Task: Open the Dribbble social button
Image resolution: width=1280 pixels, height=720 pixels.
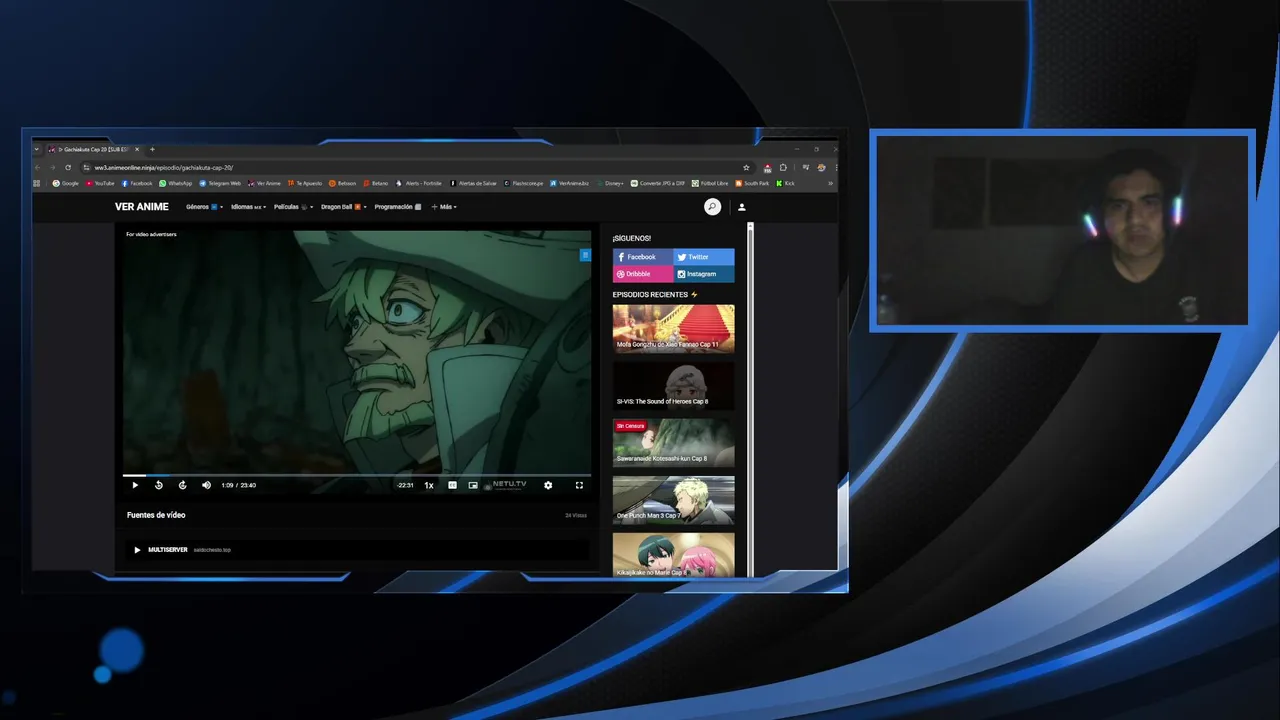Action: coord(643,274)
